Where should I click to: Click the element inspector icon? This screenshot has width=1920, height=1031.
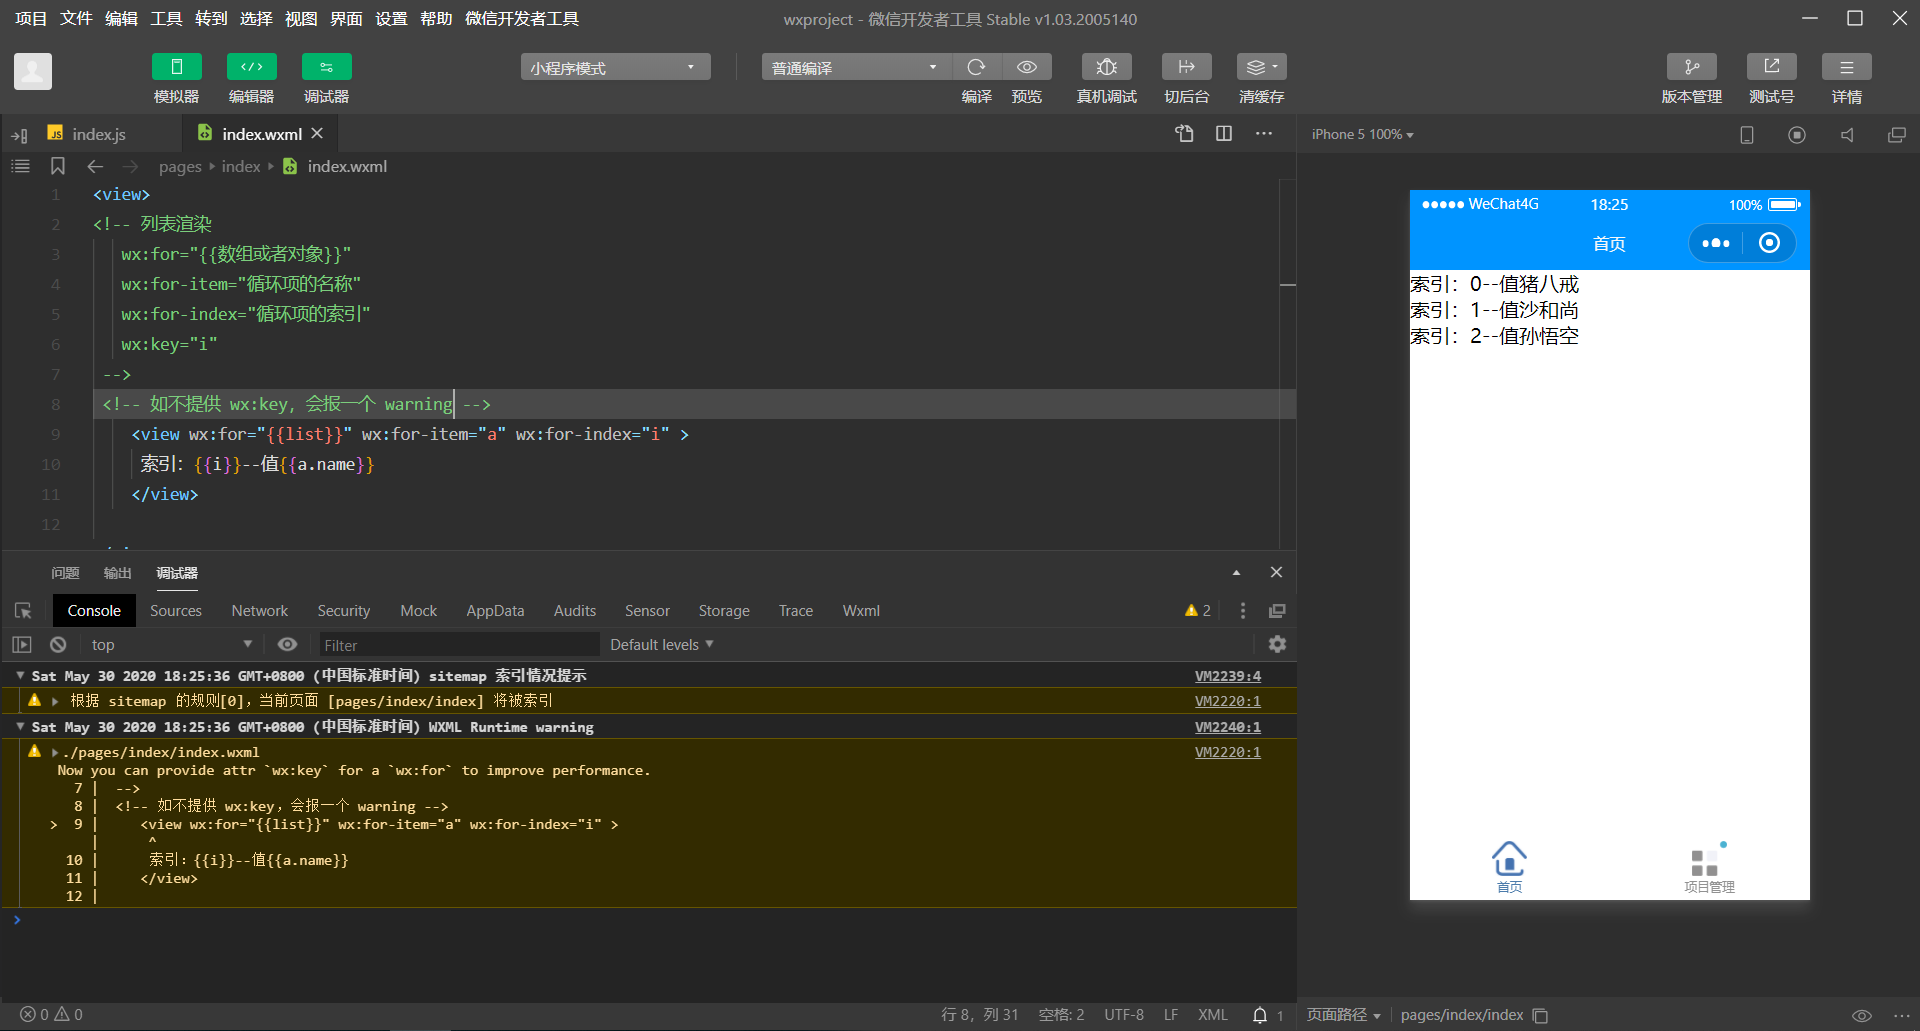click(x=23, y=611)
